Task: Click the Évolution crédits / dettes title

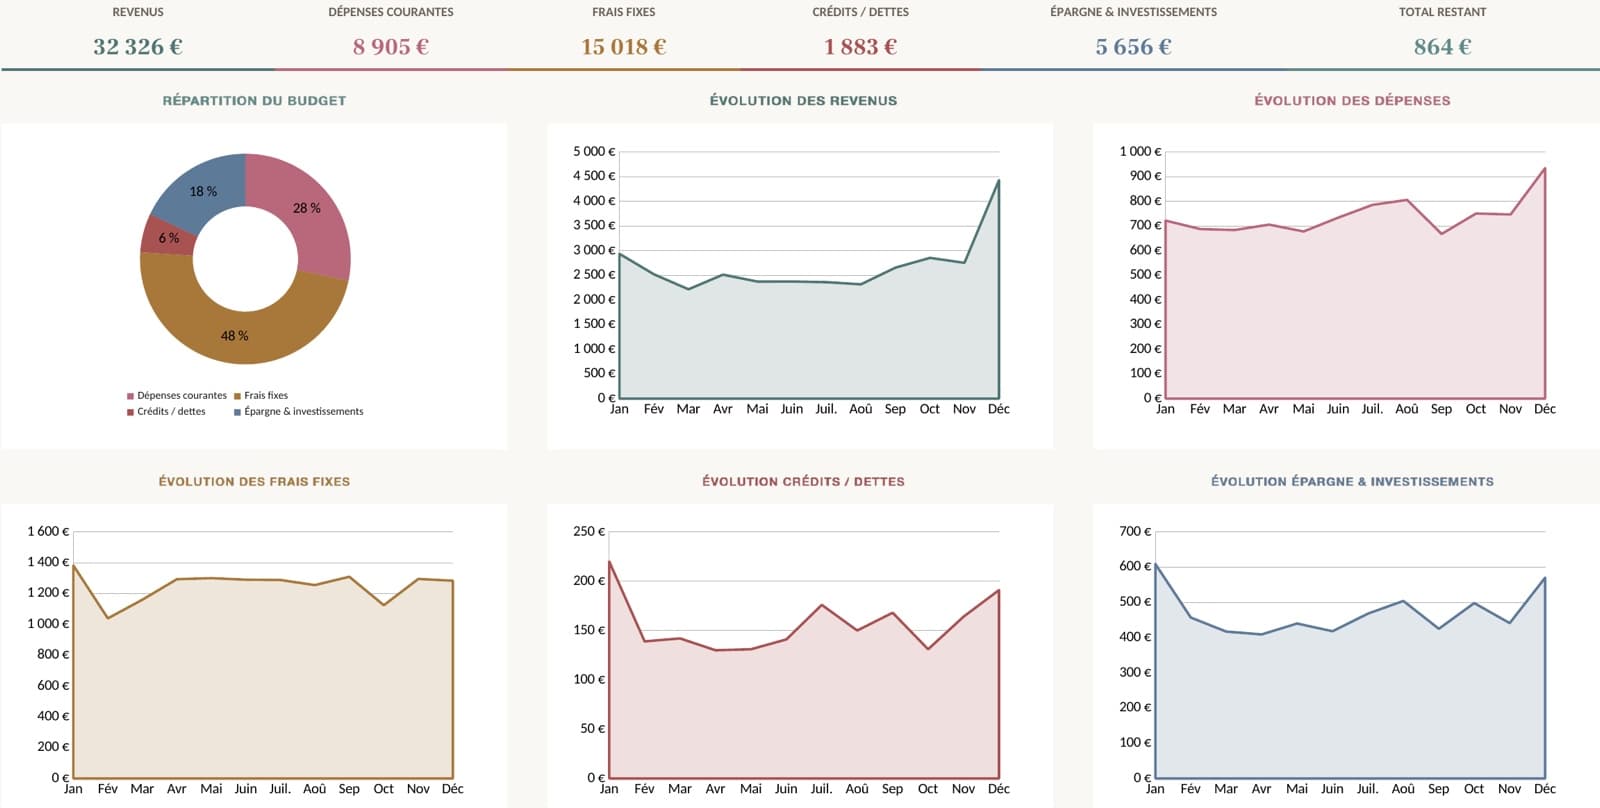Action: [x=803, y=482]
